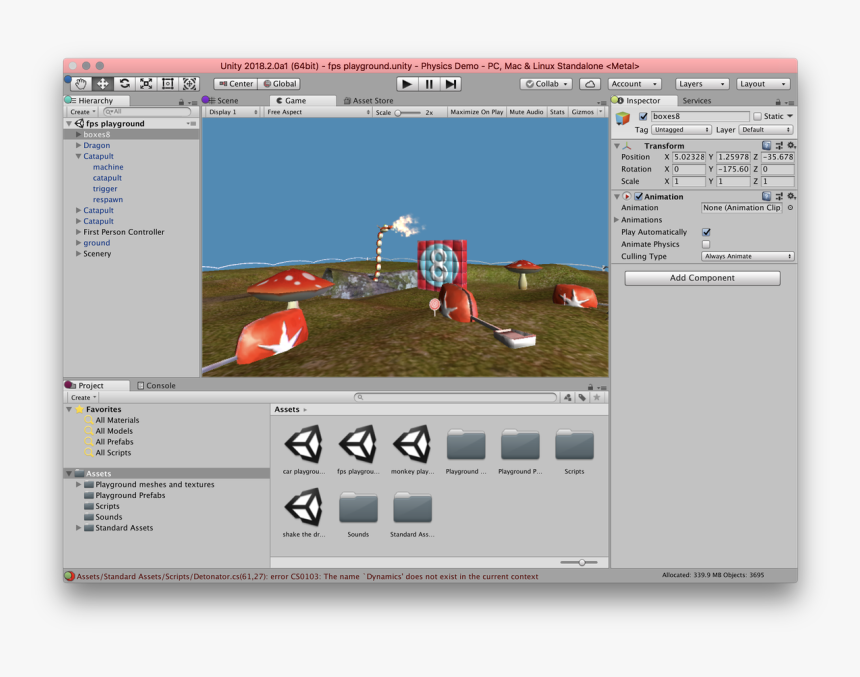The width and height of the screenshot is (860, 677).
Task: Toggle Maximize On Play
Action: pyautogui.click(x=476, y=112)
